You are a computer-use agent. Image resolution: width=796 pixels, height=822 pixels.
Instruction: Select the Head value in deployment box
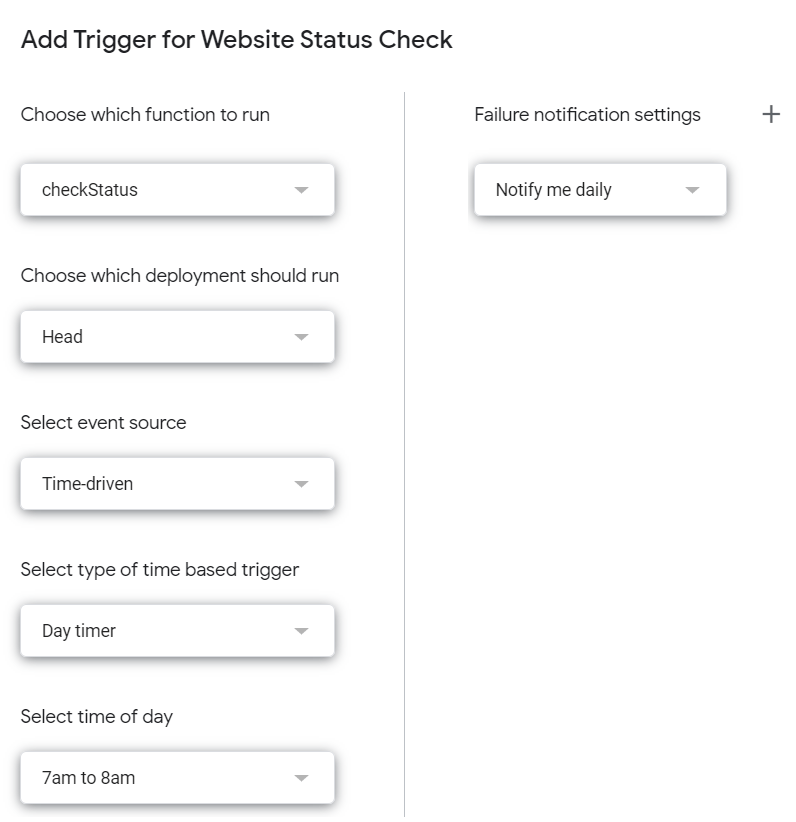pos(62,337)
